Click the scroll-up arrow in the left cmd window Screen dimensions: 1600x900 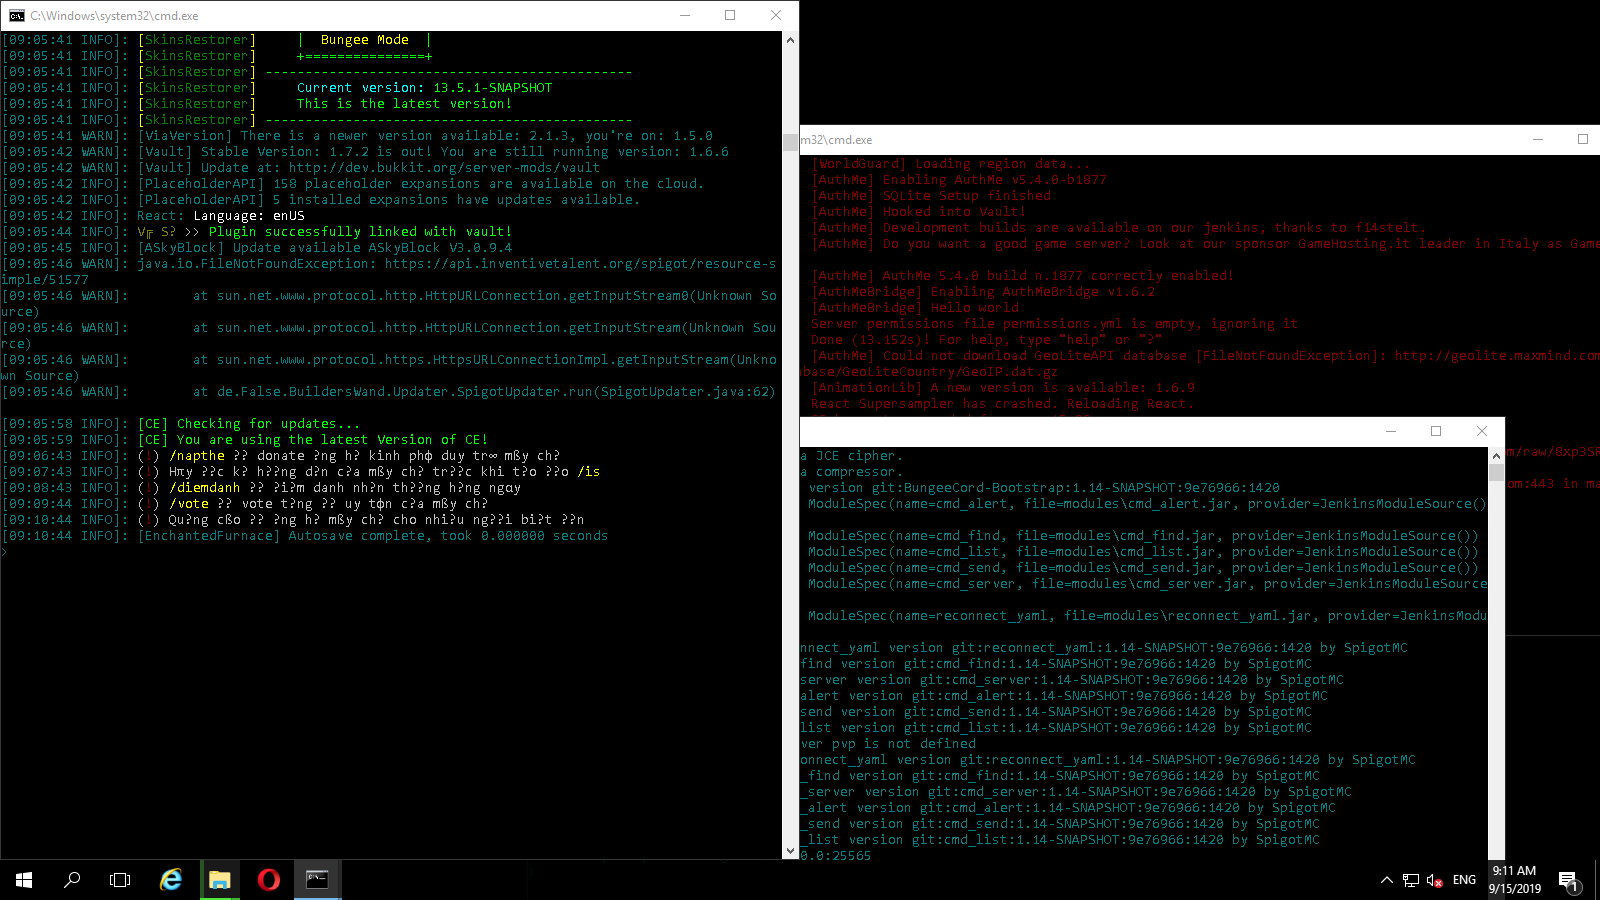(790, 40)
